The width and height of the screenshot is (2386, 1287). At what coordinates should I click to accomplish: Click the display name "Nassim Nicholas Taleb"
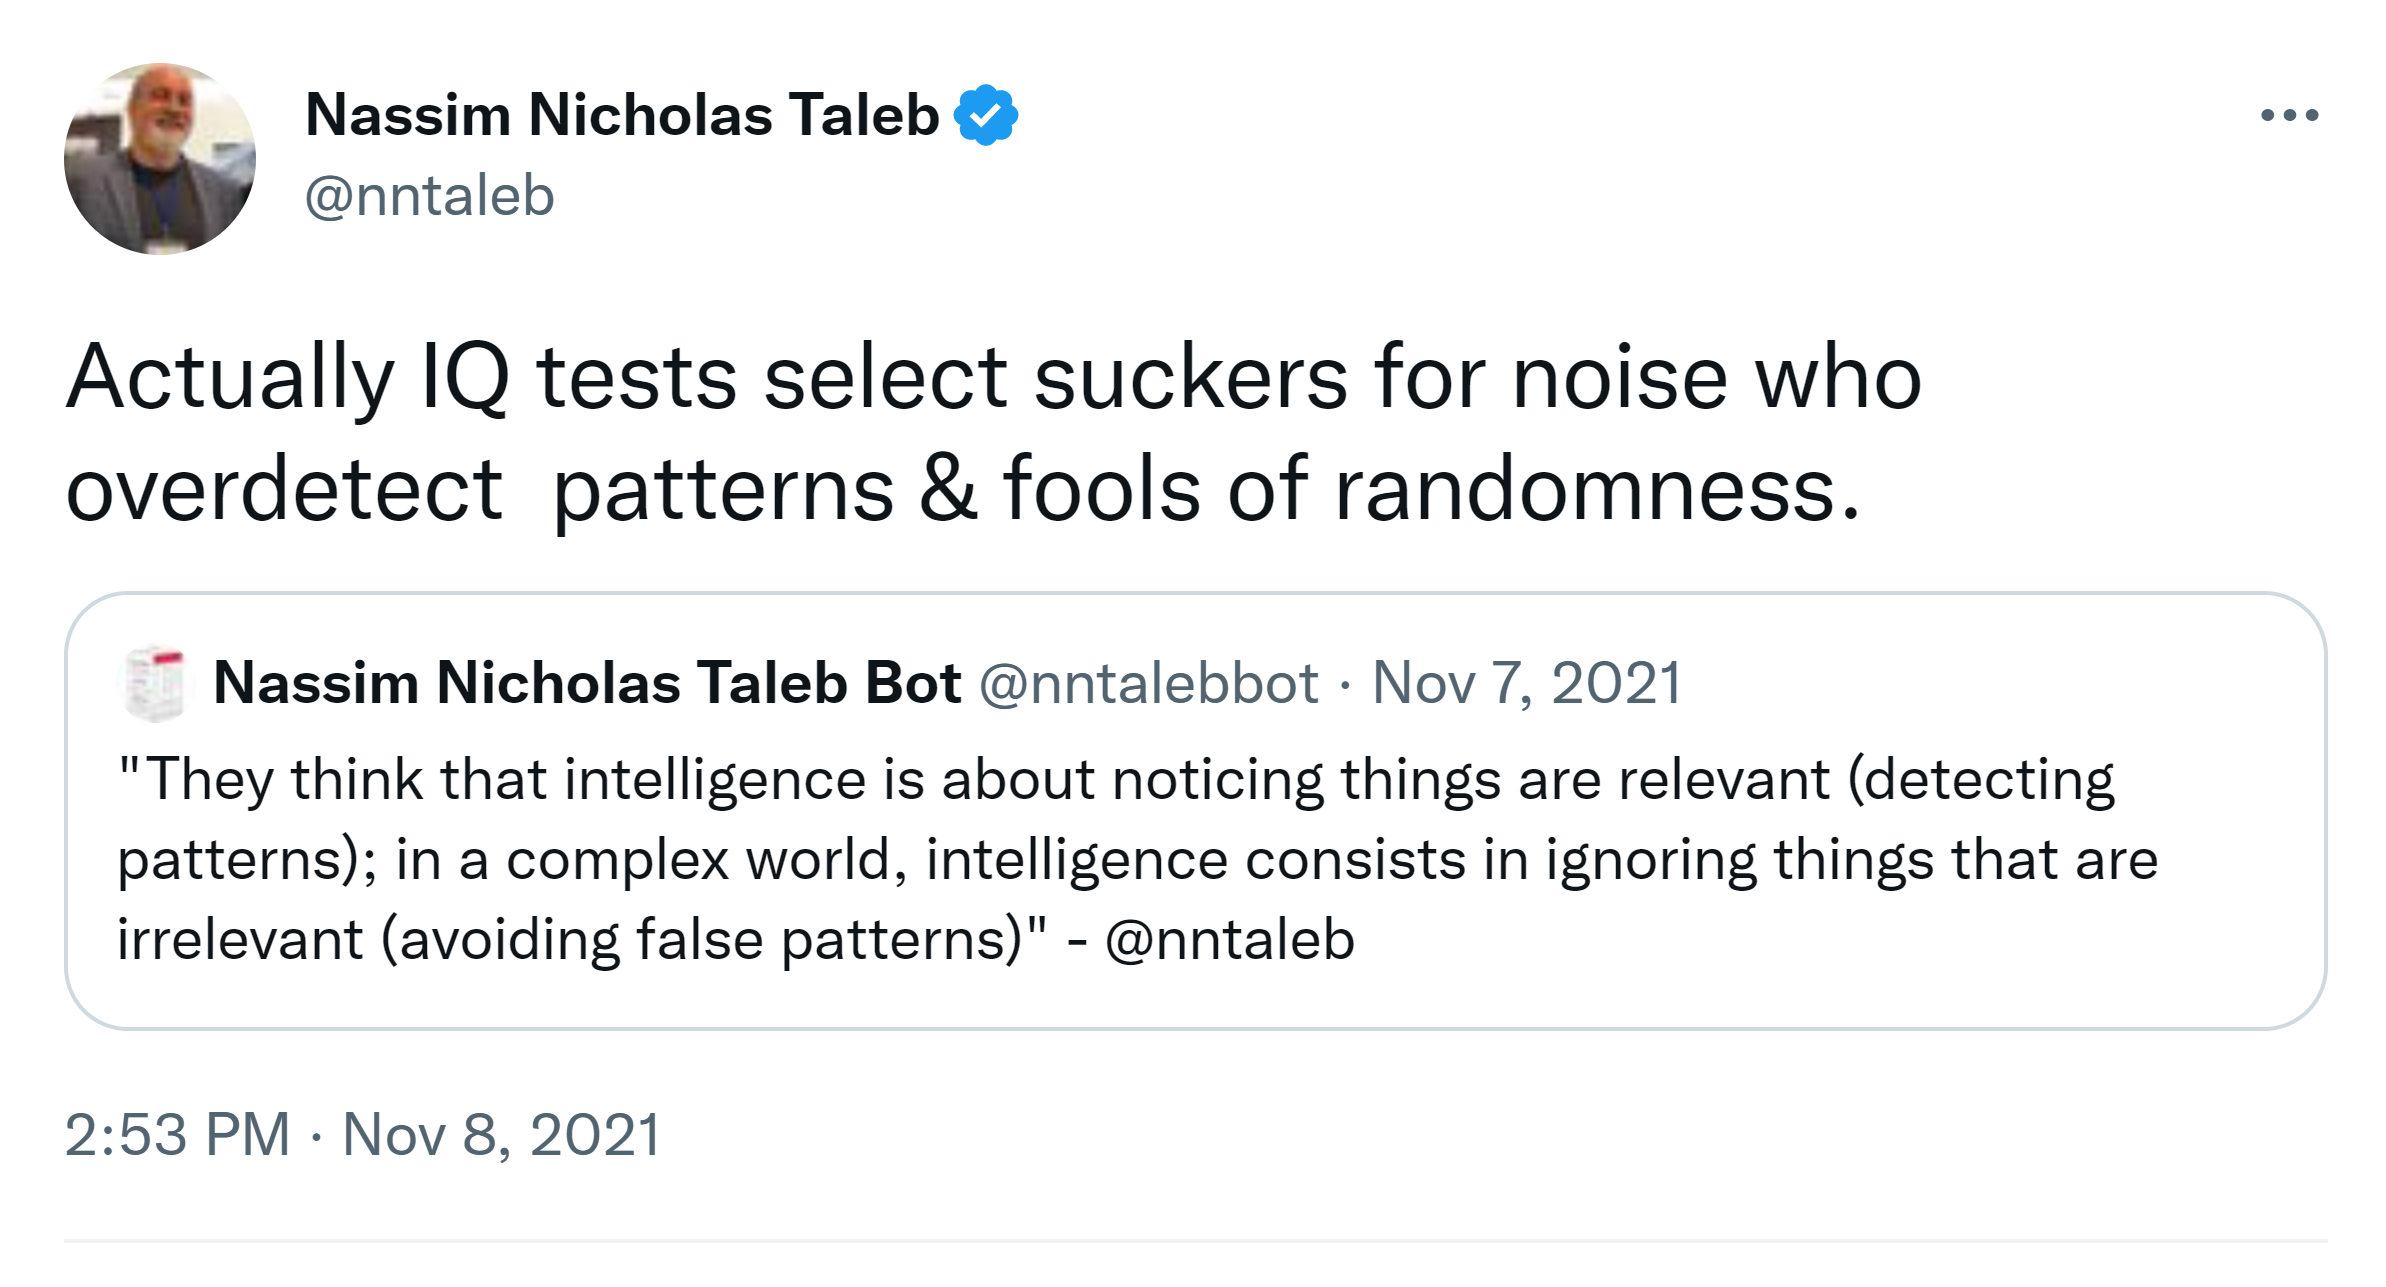(x=622, y=115)
